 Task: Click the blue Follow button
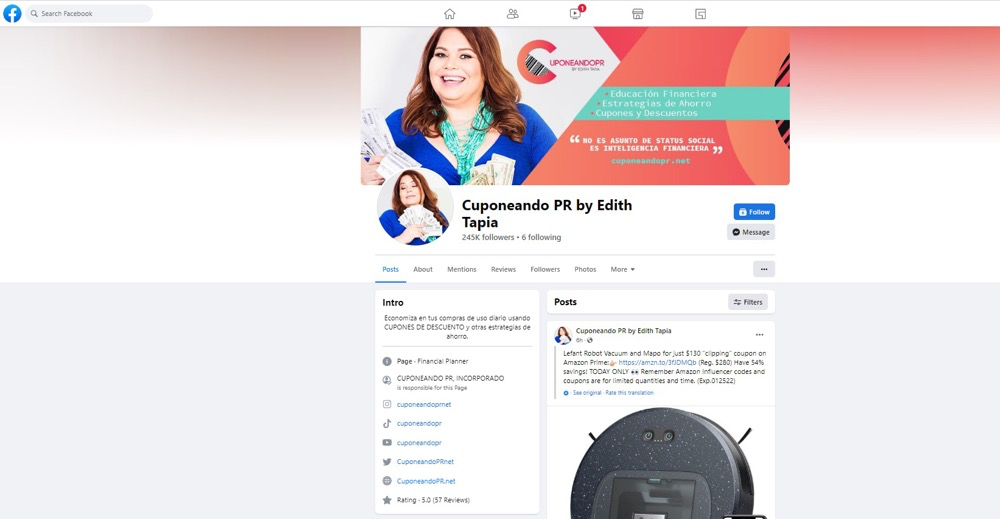click(x=754, y=212)
